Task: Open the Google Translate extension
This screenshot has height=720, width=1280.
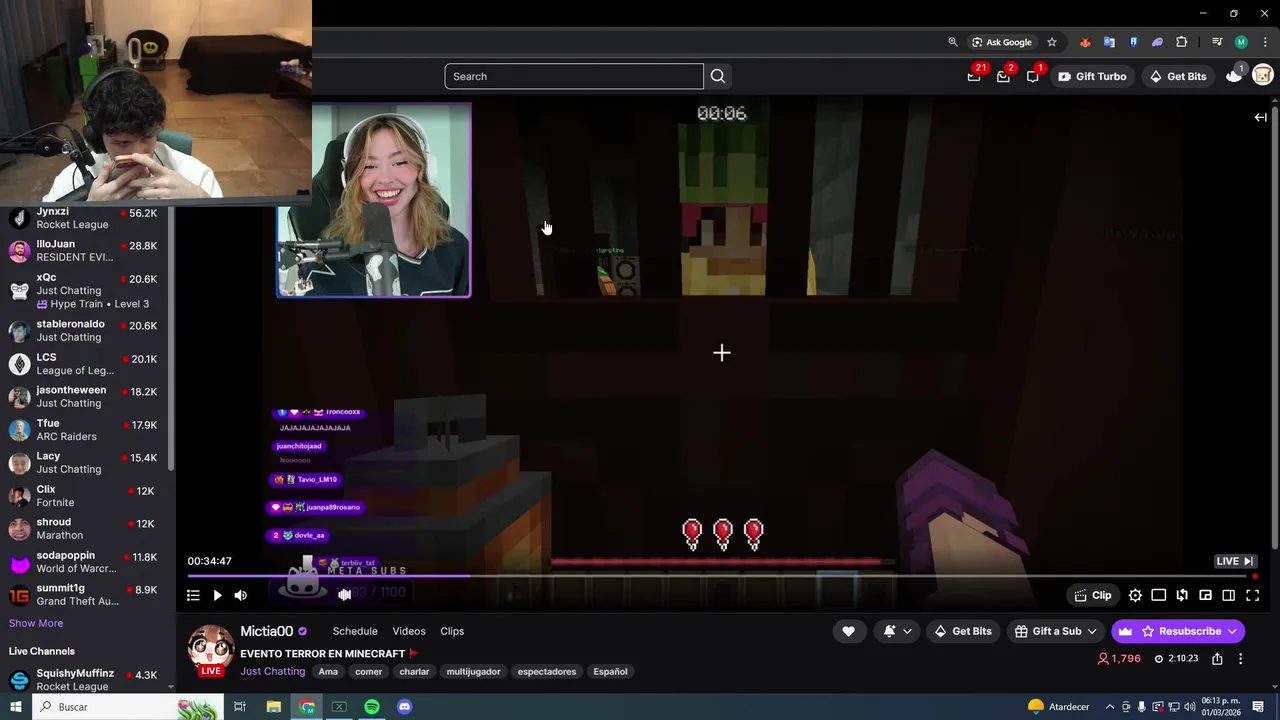Action: coord(1109,42)
